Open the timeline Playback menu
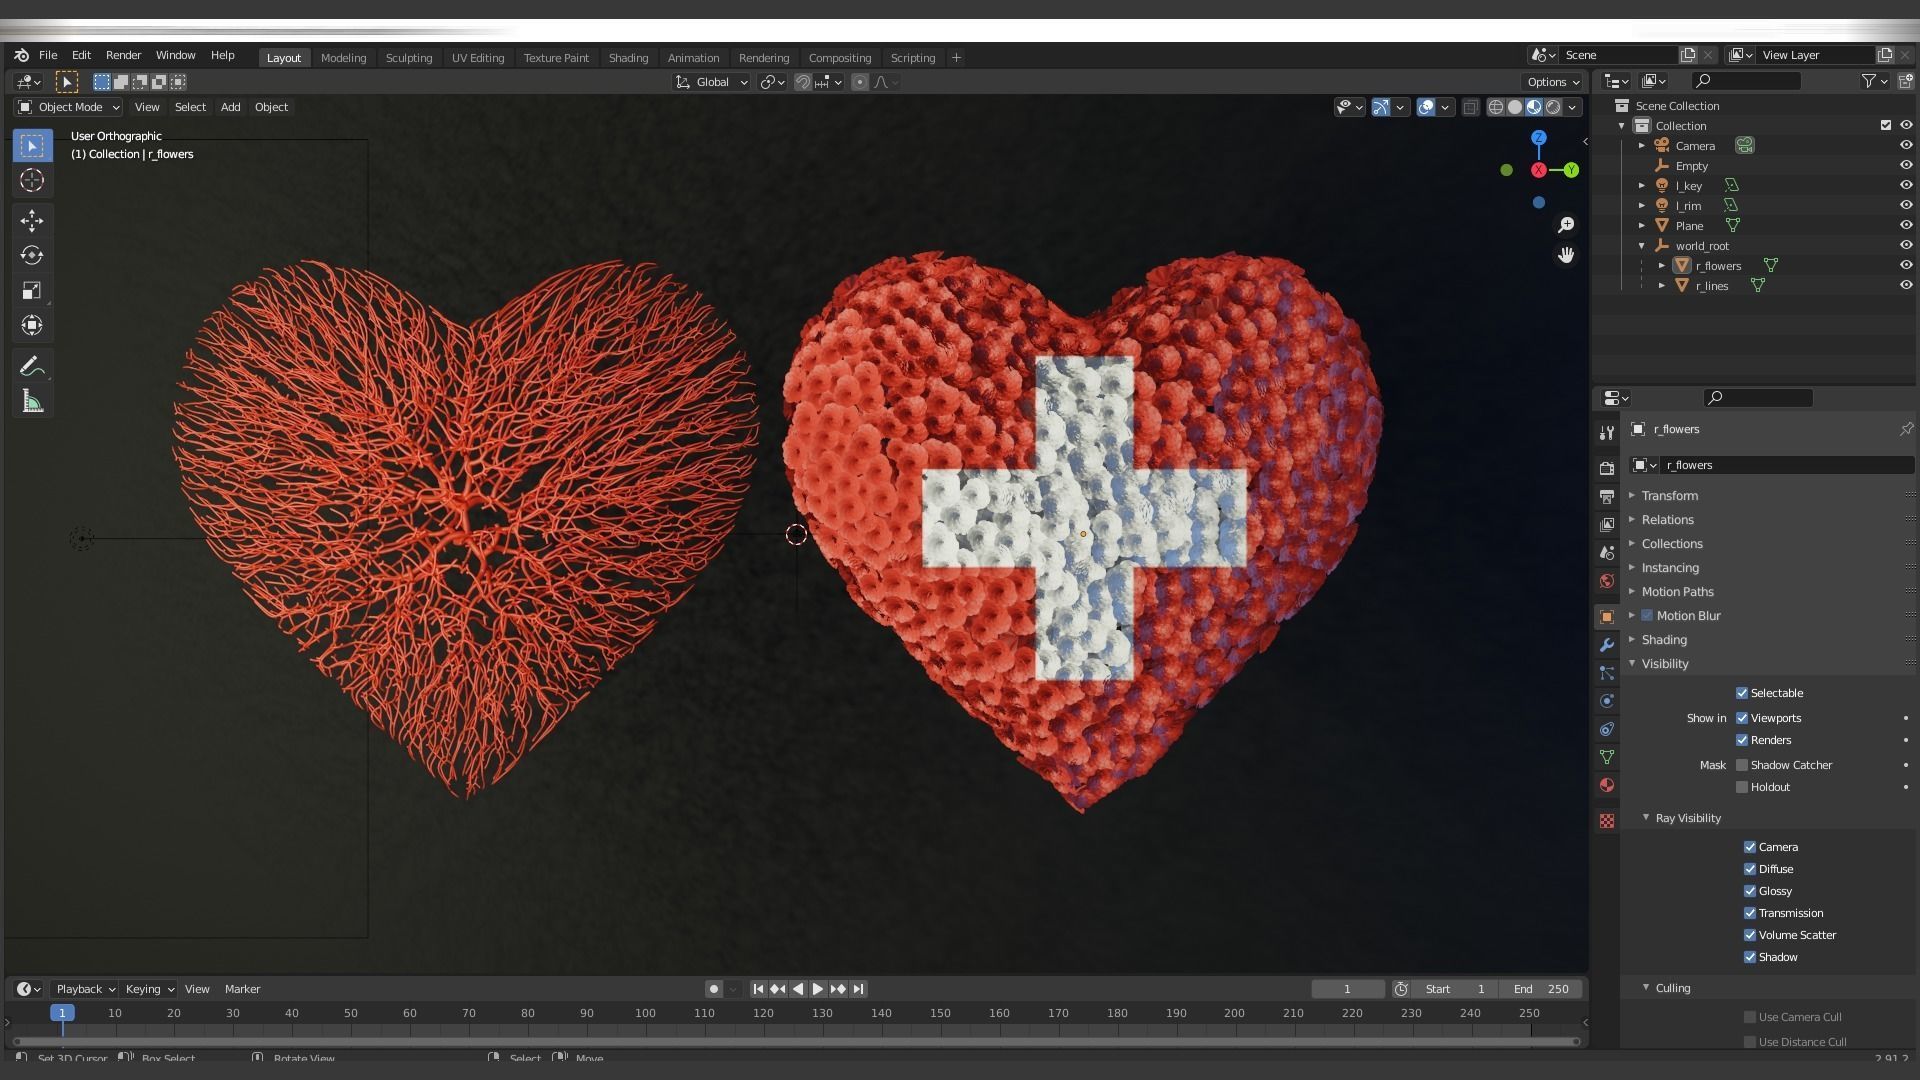The image size is (1920, 1080). point(85,989)
